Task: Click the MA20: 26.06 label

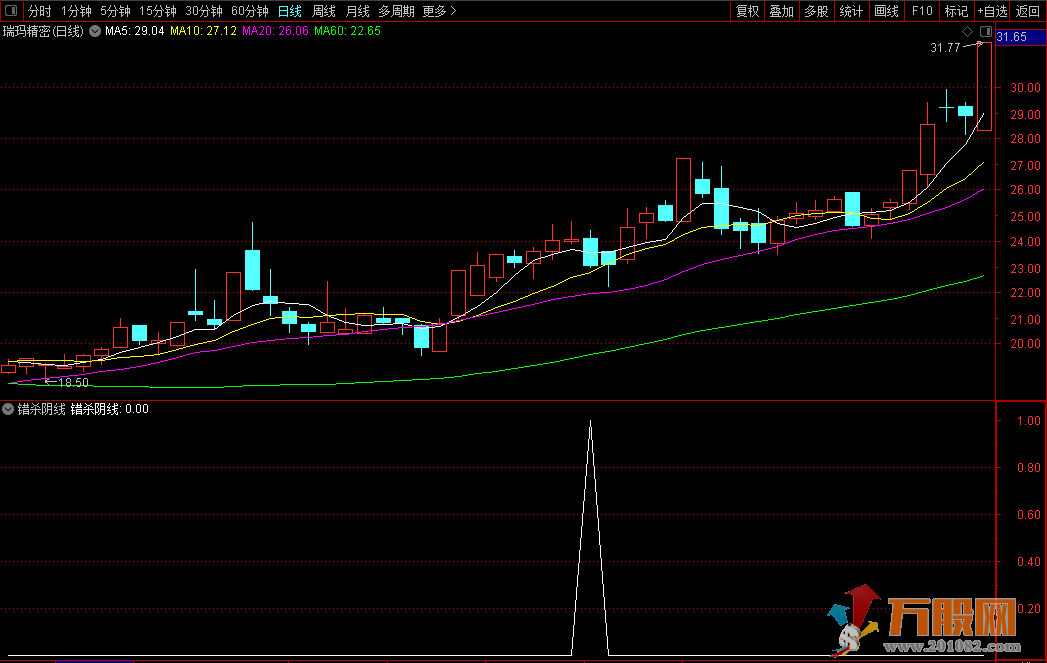Action: 275,31
